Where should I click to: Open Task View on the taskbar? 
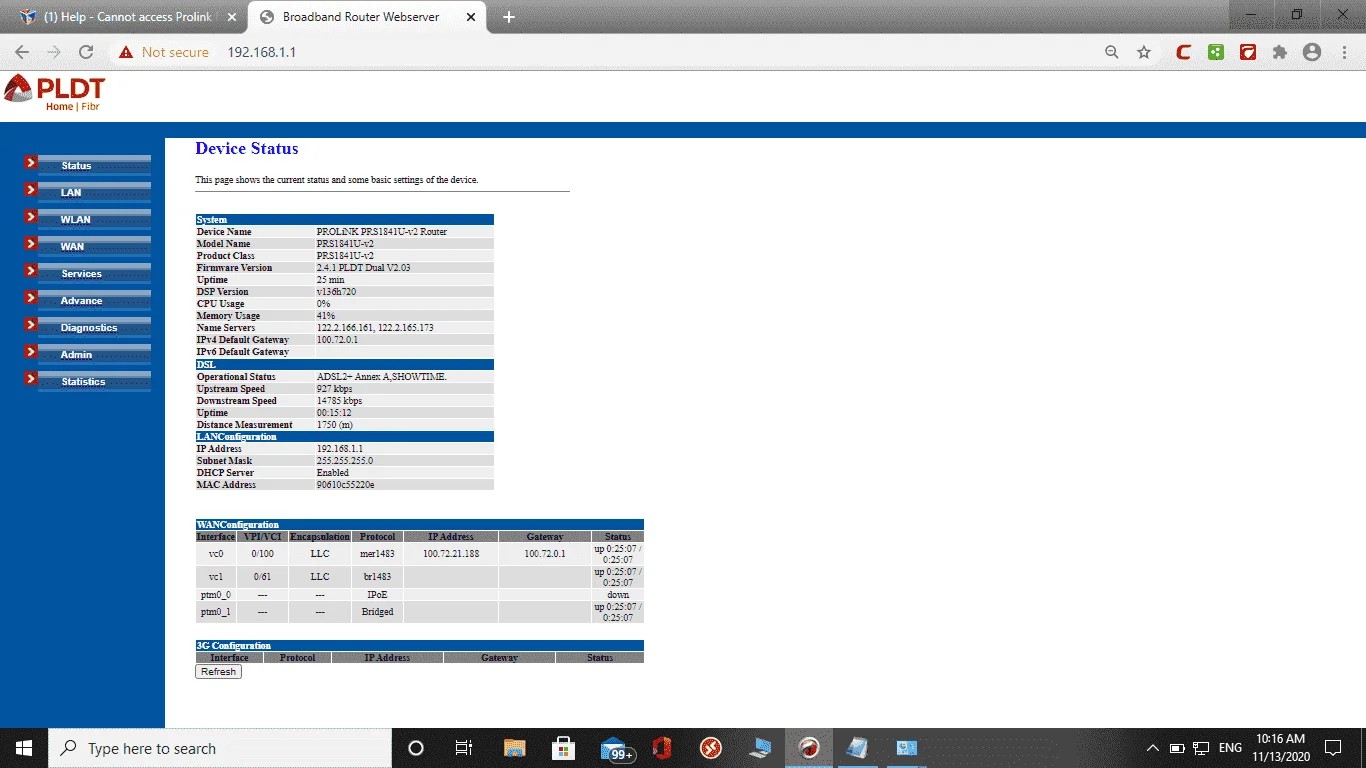pyautogui.click(x=464, y=748)
